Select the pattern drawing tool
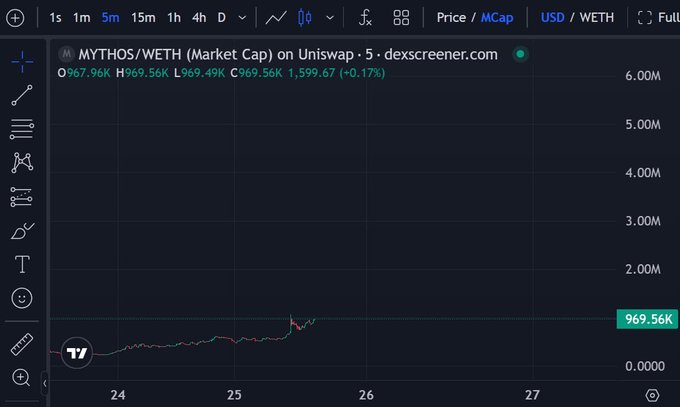This screenshot has width=680, height=407. [22, 163]
